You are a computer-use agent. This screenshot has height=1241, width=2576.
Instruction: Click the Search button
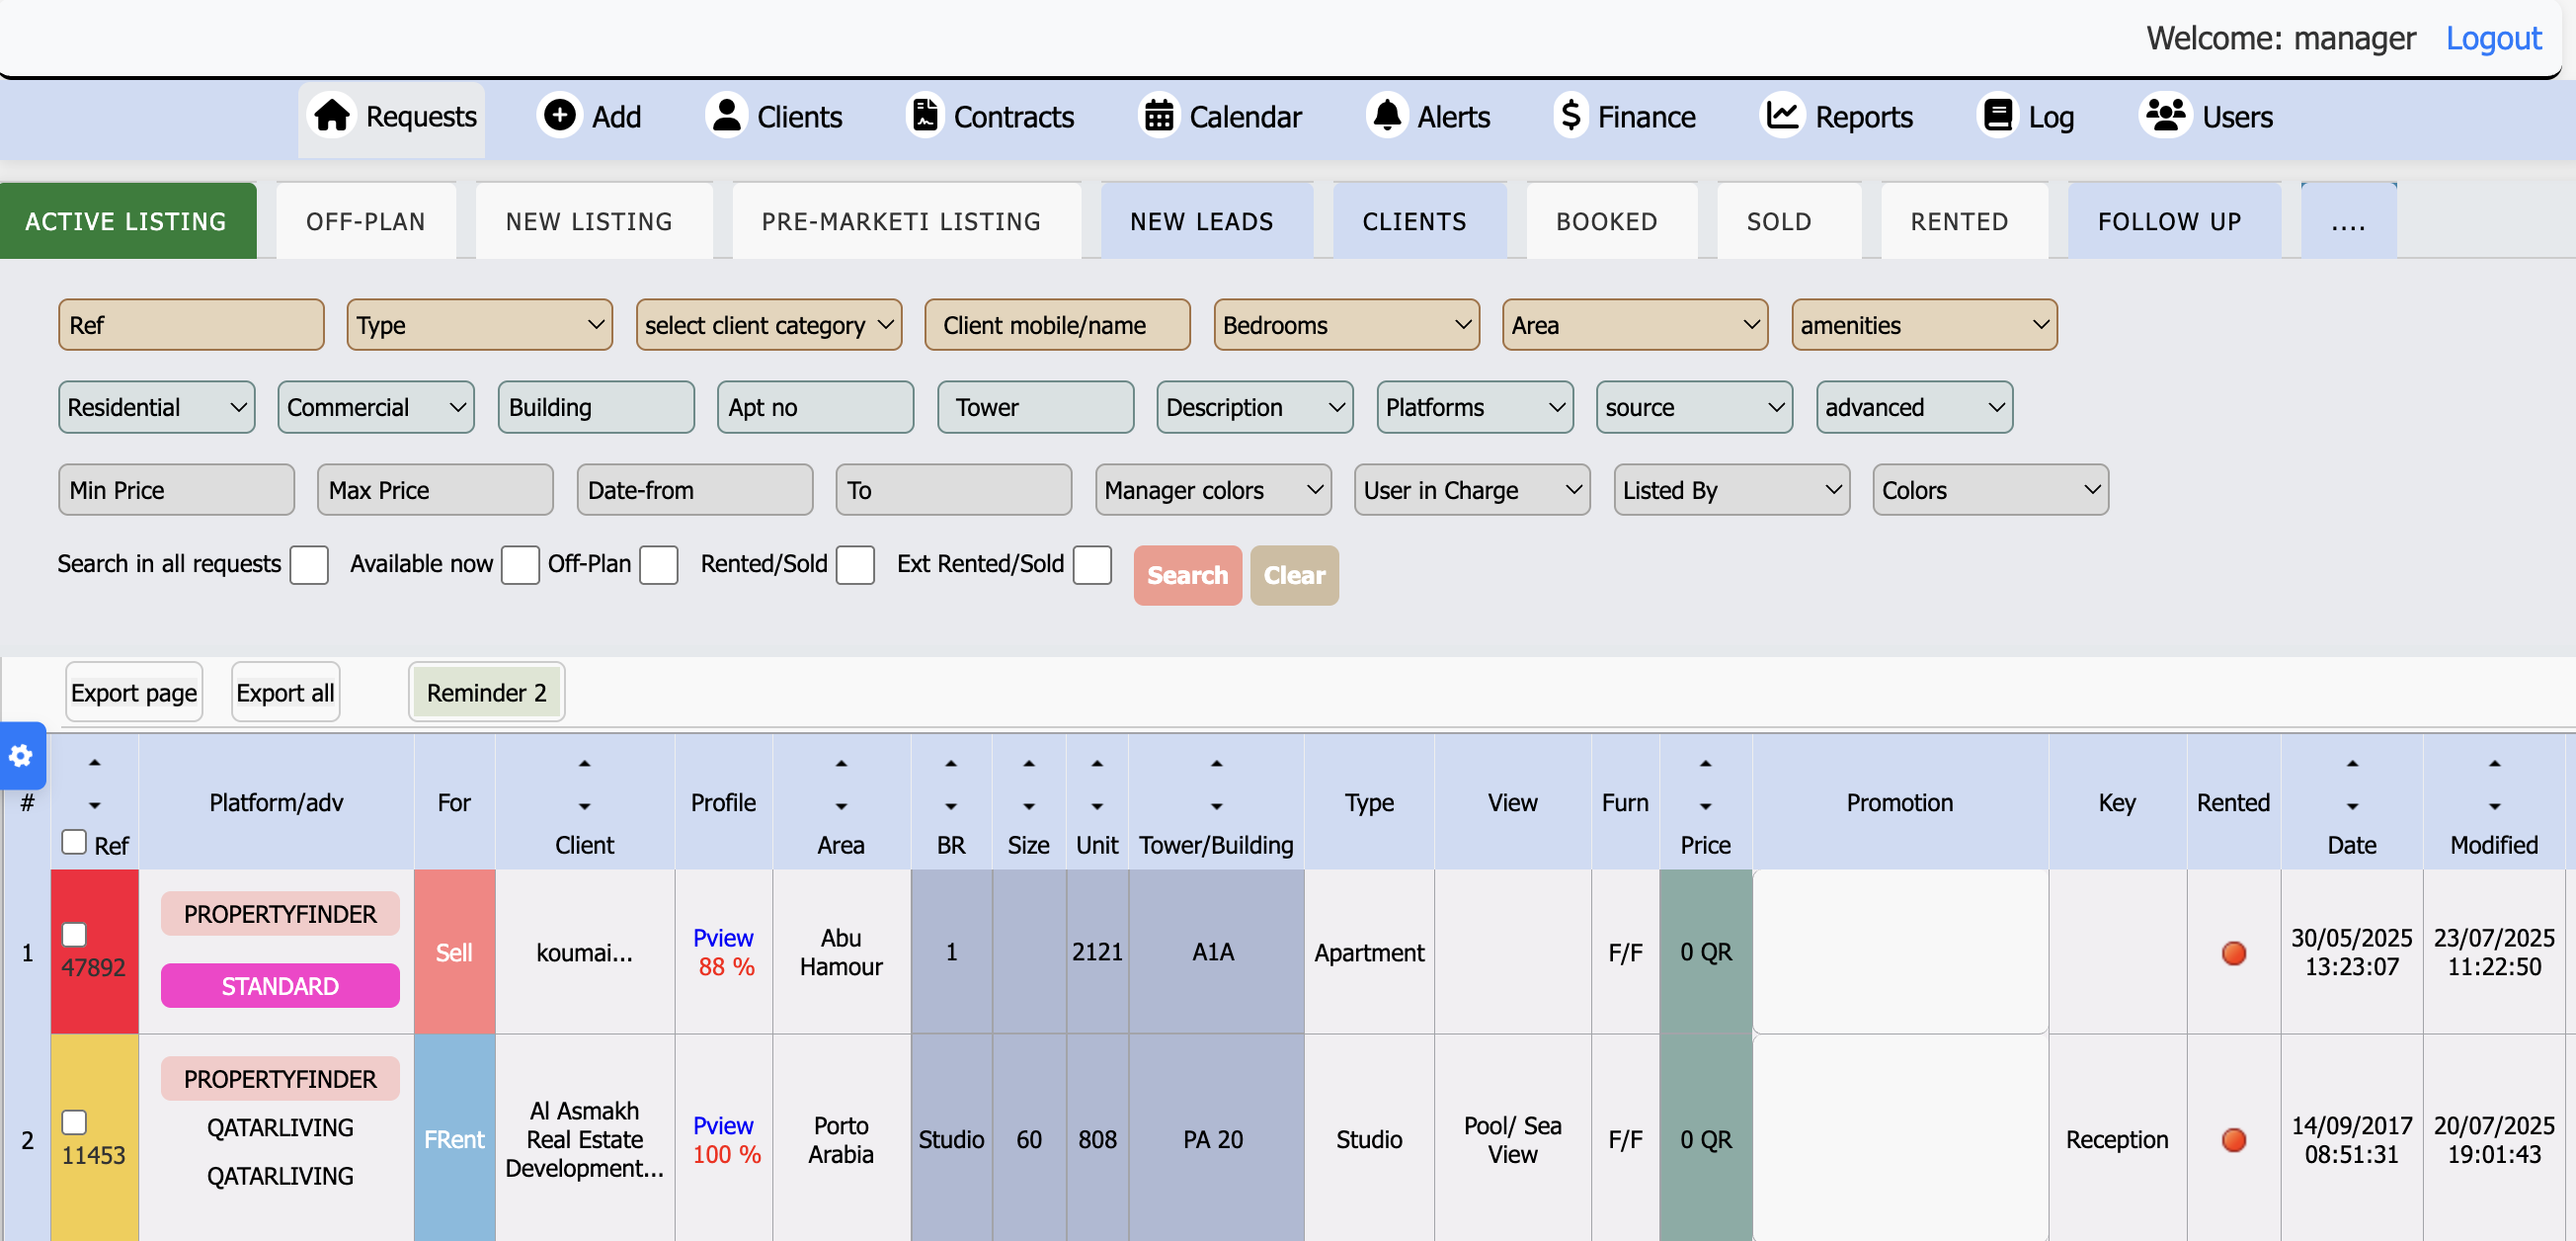1188,575
